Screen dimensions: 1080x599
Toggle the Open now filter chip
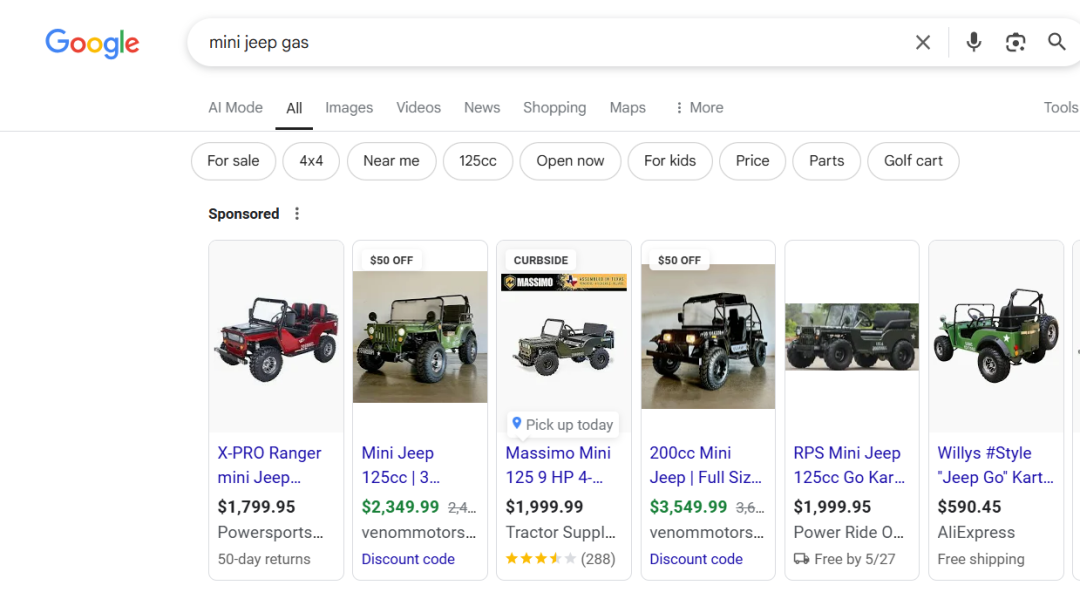click(570, 161)
